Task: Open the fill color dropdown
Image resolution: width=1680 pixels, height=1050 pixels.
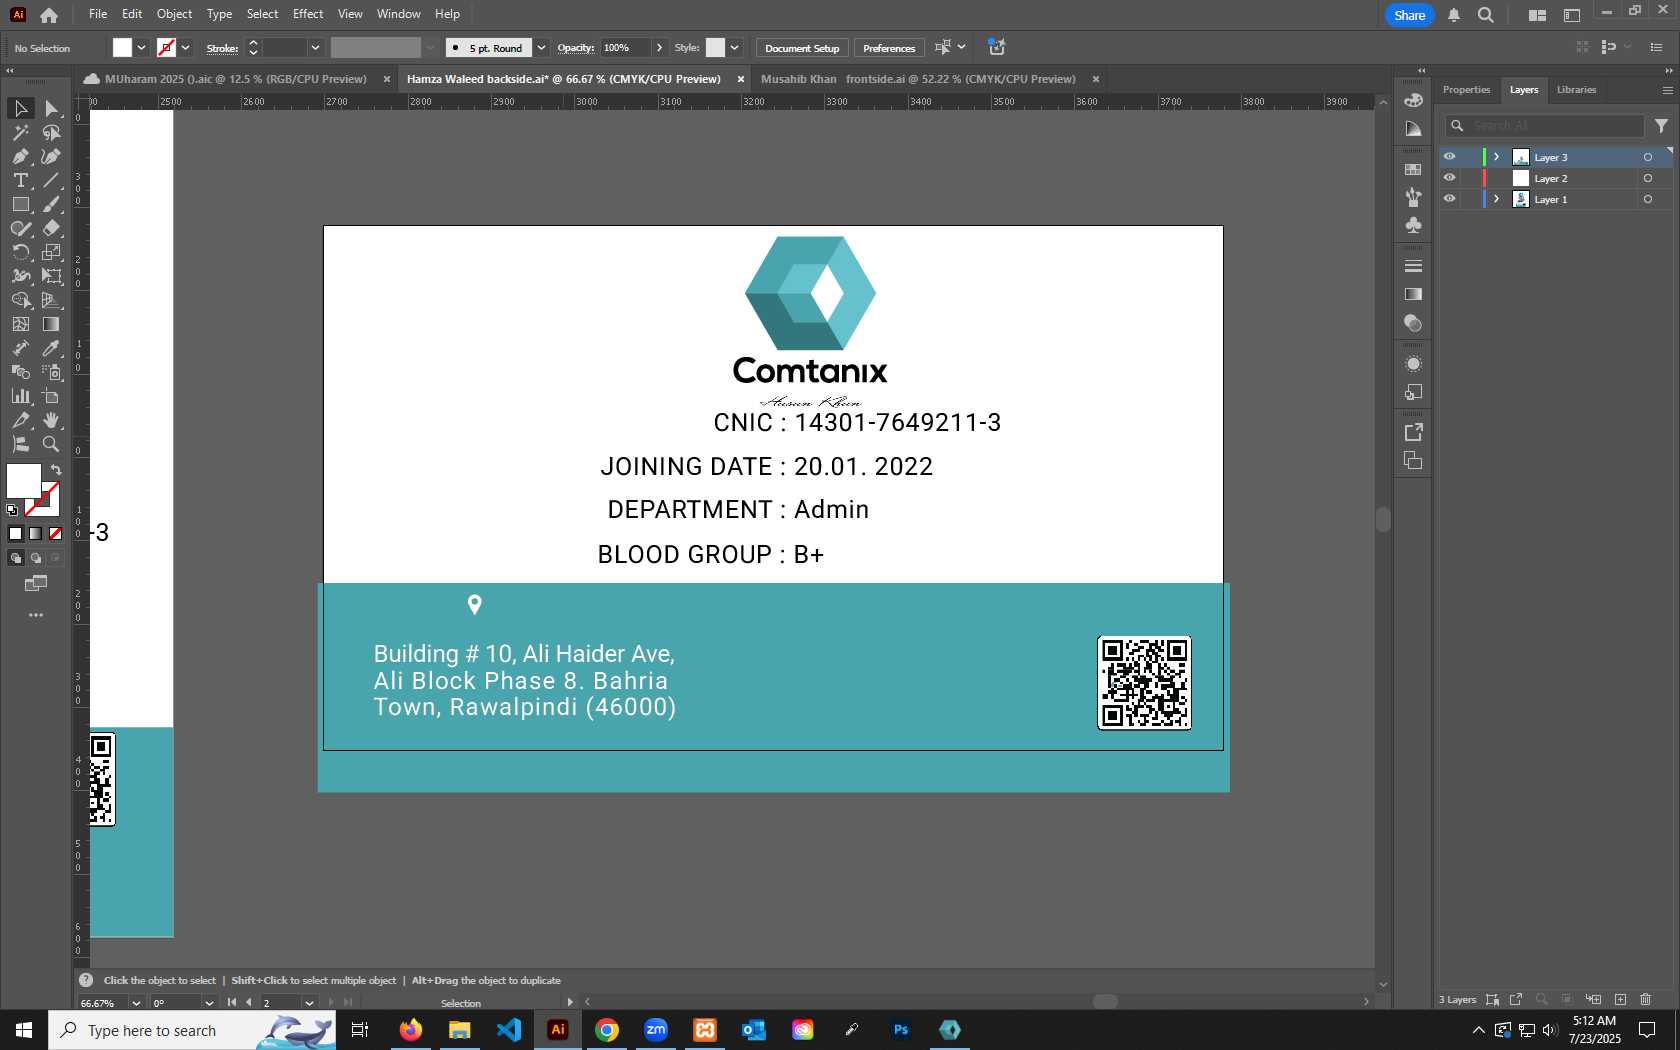Action: [141, 48]
